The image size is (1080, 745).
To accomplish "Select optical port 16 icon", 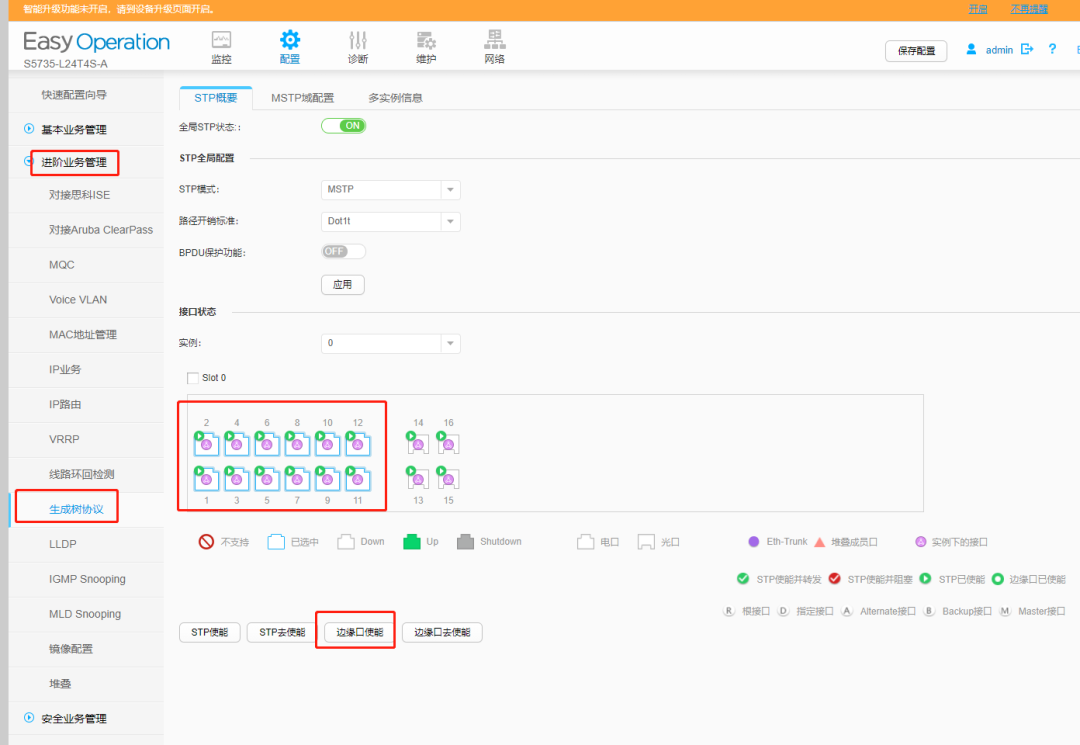I will pyautogui.click(x=448, y=443).
